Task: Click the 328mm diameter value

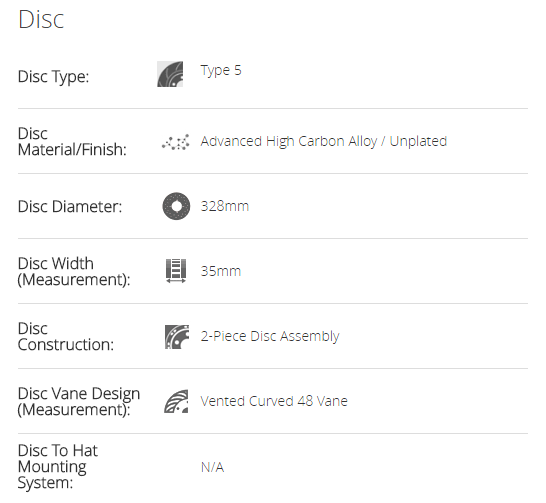Action: click(225, 206)
